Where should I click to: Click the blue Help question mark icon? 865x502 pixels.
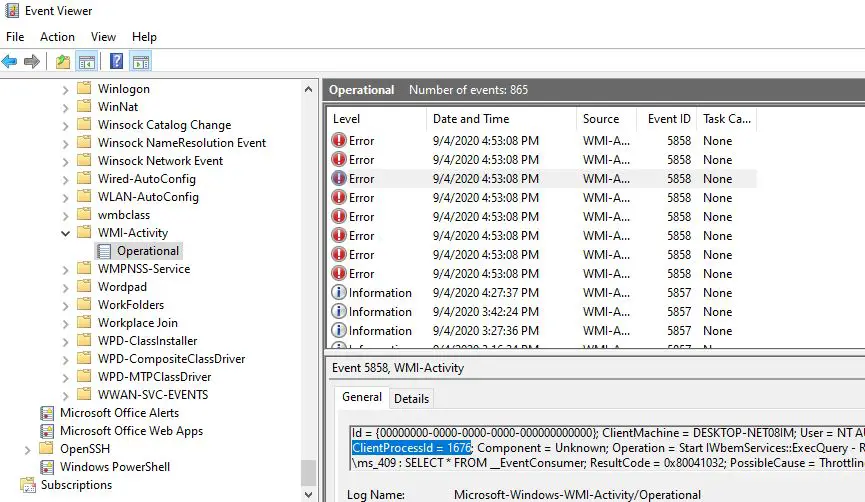[x=117, y=62]
